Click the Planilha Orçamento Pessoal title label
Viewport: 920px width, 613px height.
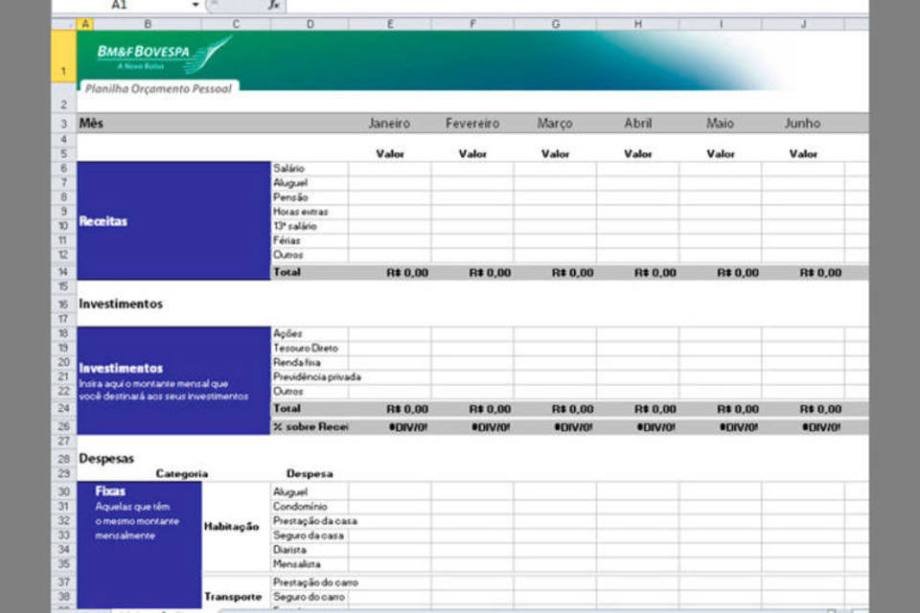pyautogui.click(x=158, y=88)
